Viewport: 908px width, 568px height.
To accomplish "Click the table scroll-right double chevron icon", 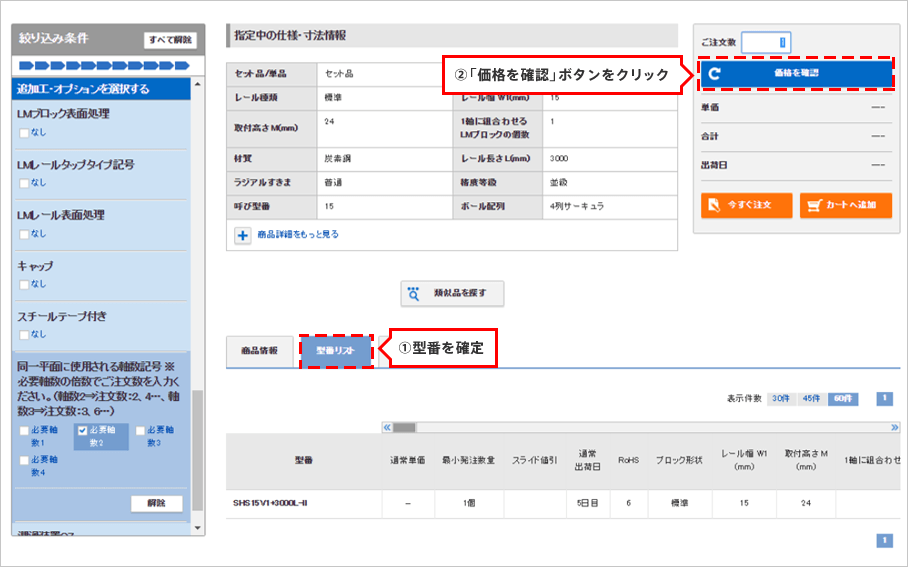I will tap(895, 427).
